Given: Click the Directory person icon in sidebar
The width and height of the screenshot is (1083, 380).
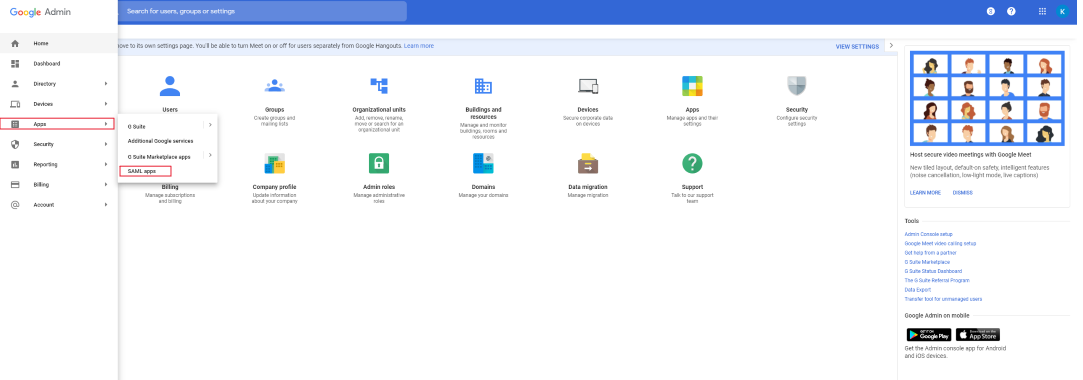Looking at the screenshot, I should (x=15, y=84).
